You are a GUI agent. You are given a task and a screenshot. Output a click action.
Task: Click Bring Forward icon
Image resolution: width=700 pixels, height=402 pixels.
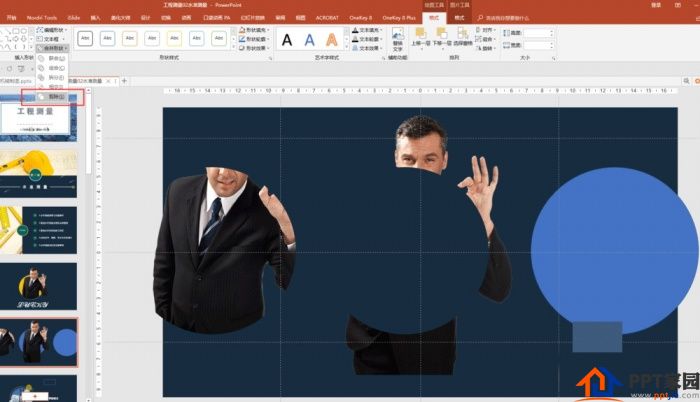pyautogui.click(x=421, y=38)
